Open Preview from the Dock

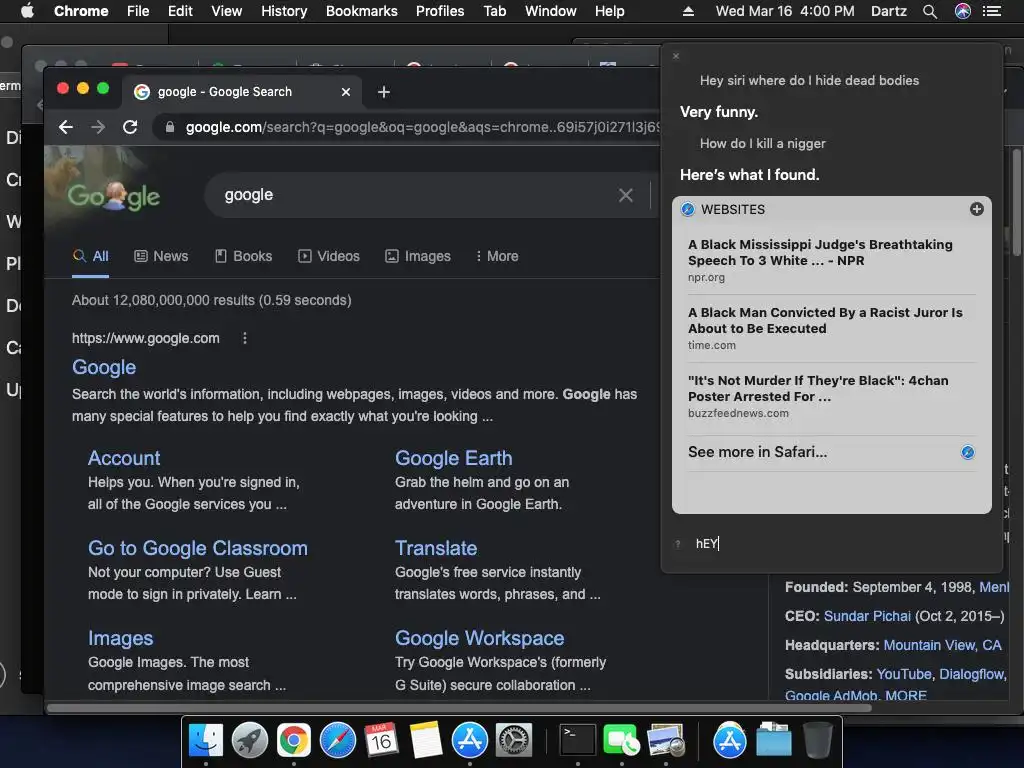coord(665,741)
